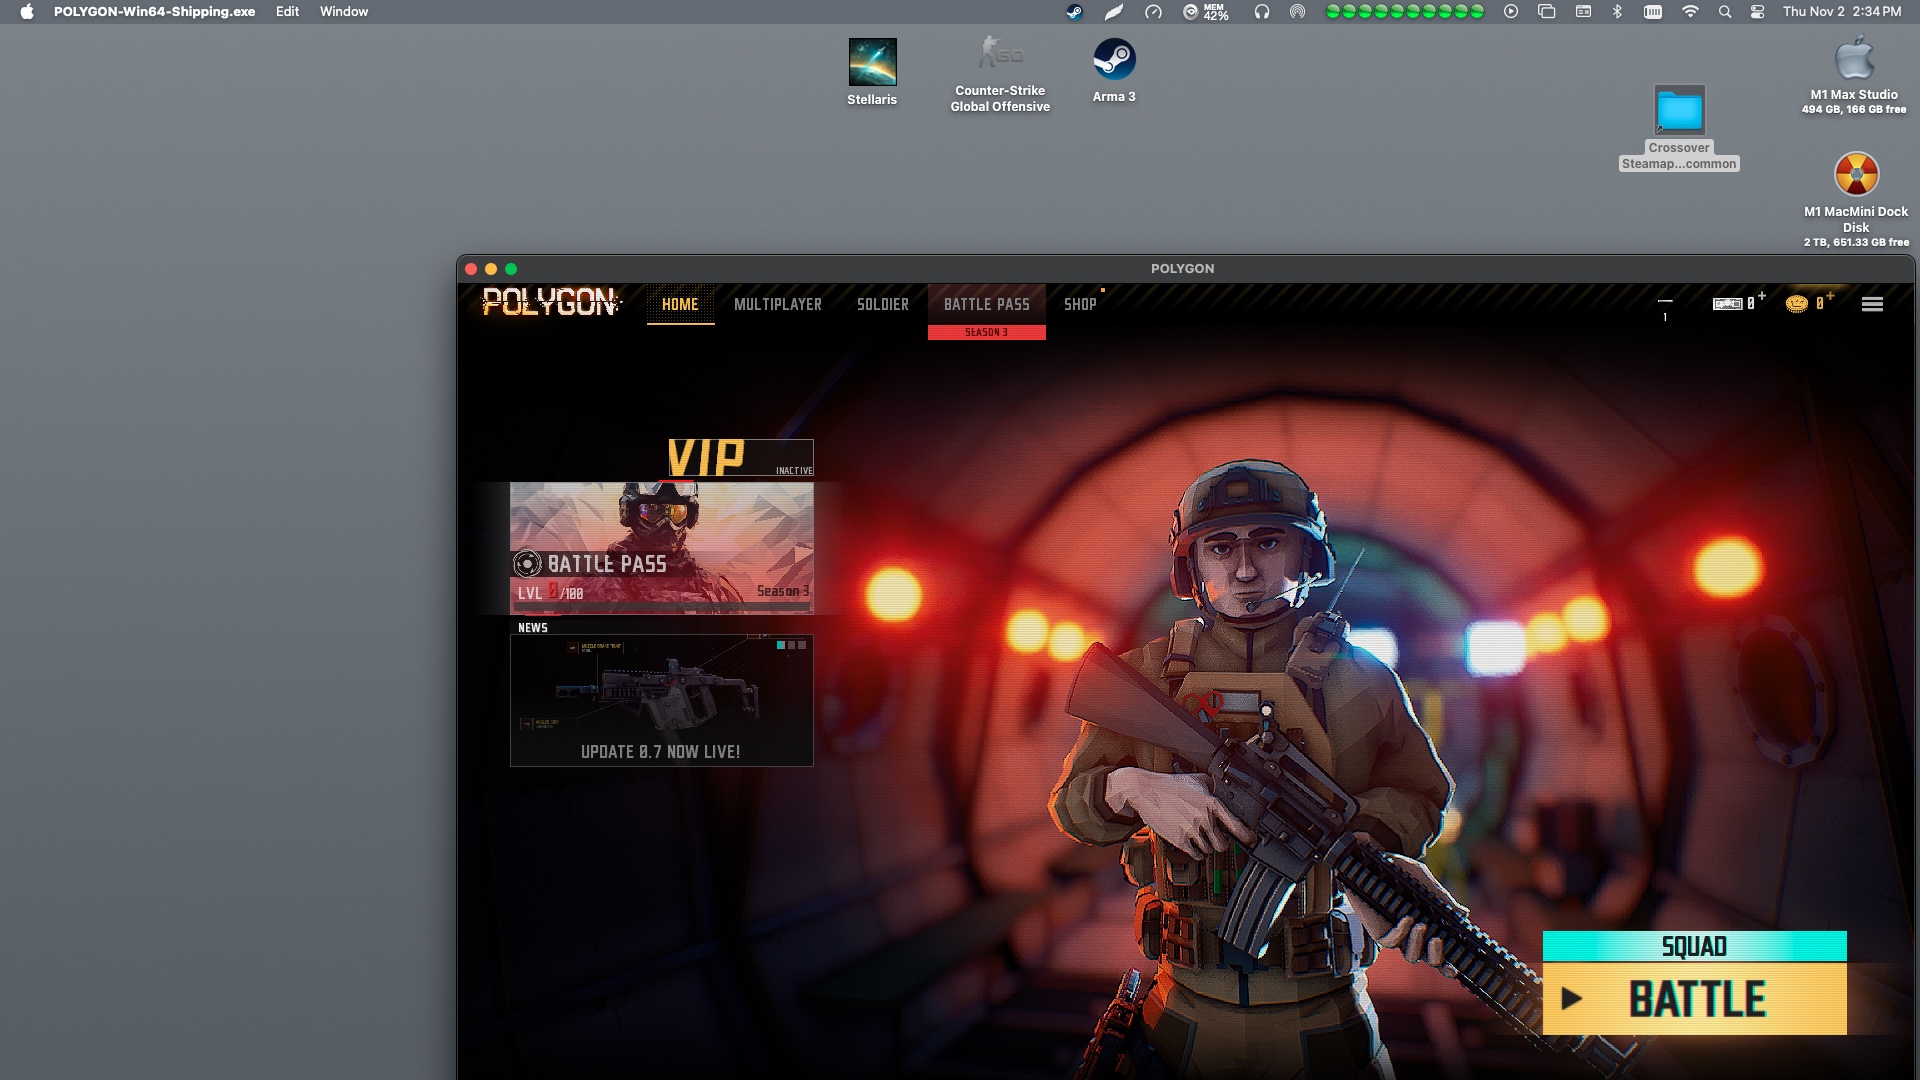Open the Stellaris desktop icon
Image resolution: width=1920 pixels, height=1080 pixels.
872,63
